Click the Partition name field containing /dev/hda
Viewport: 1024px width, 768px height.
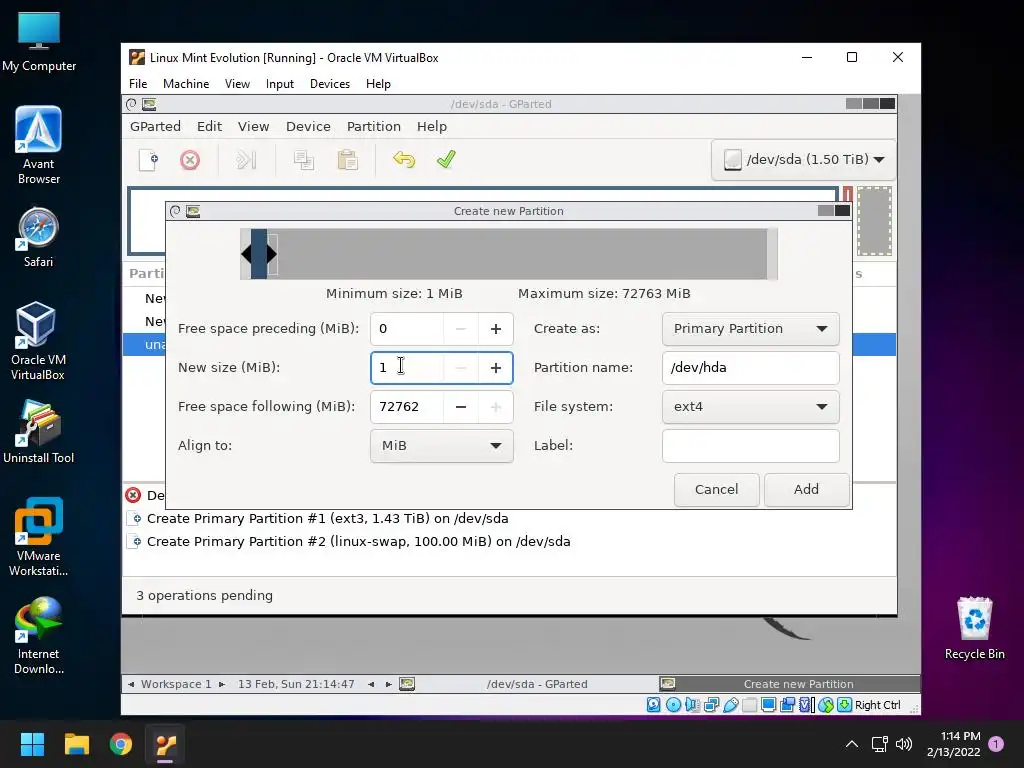click(x=750, y=368)
